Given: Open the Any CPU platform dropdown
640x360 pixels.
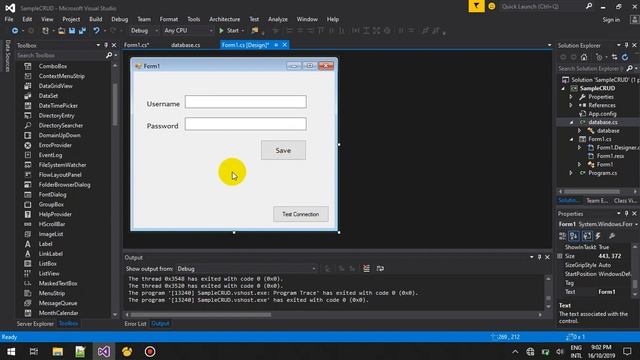Looking at the screenshot, I should click(188, 31).
